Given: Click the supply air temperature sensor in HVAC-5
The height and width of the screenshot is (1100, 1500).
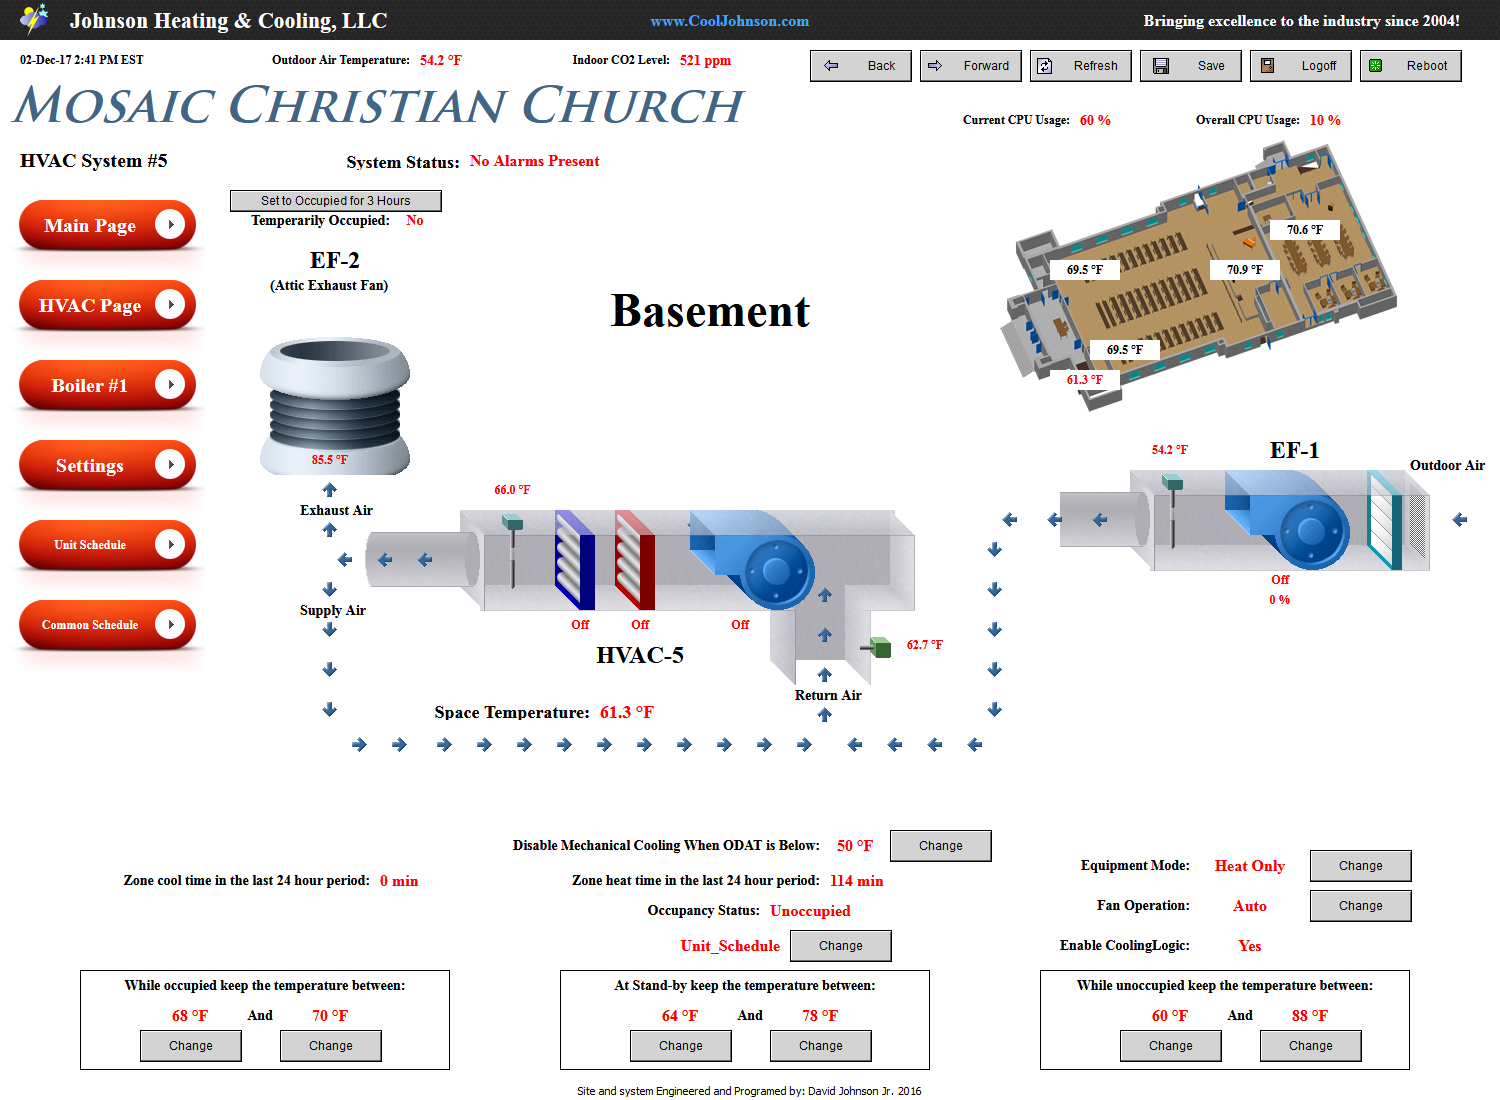Looking at the screenshot, I should point(512,550).
